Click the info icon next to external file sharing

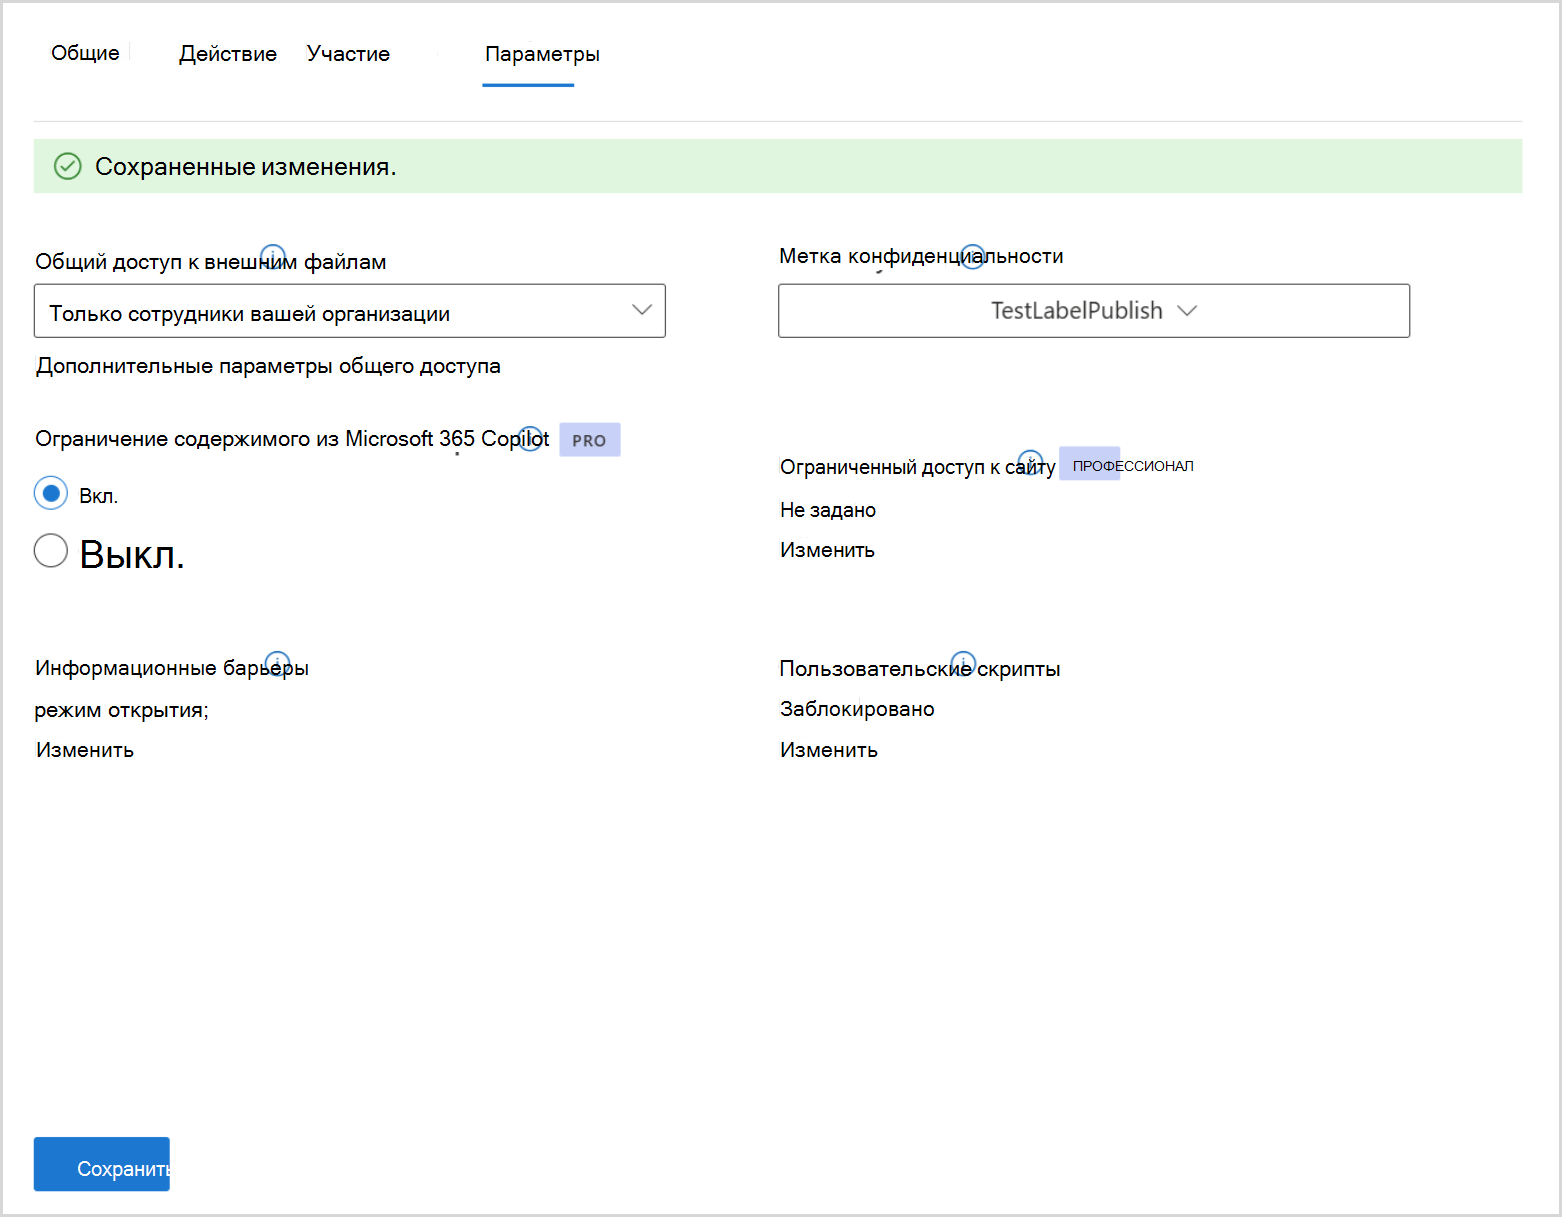pyautogui.click(x=273, y=257)
